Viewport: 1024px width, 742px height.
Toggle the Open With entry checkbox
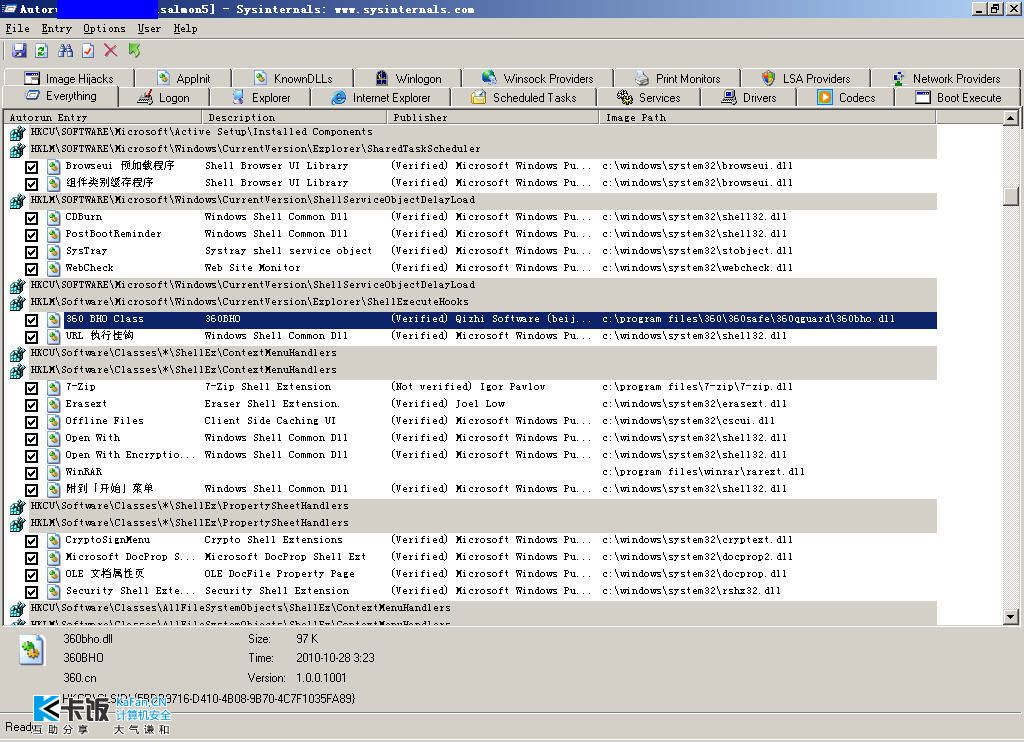31,438
